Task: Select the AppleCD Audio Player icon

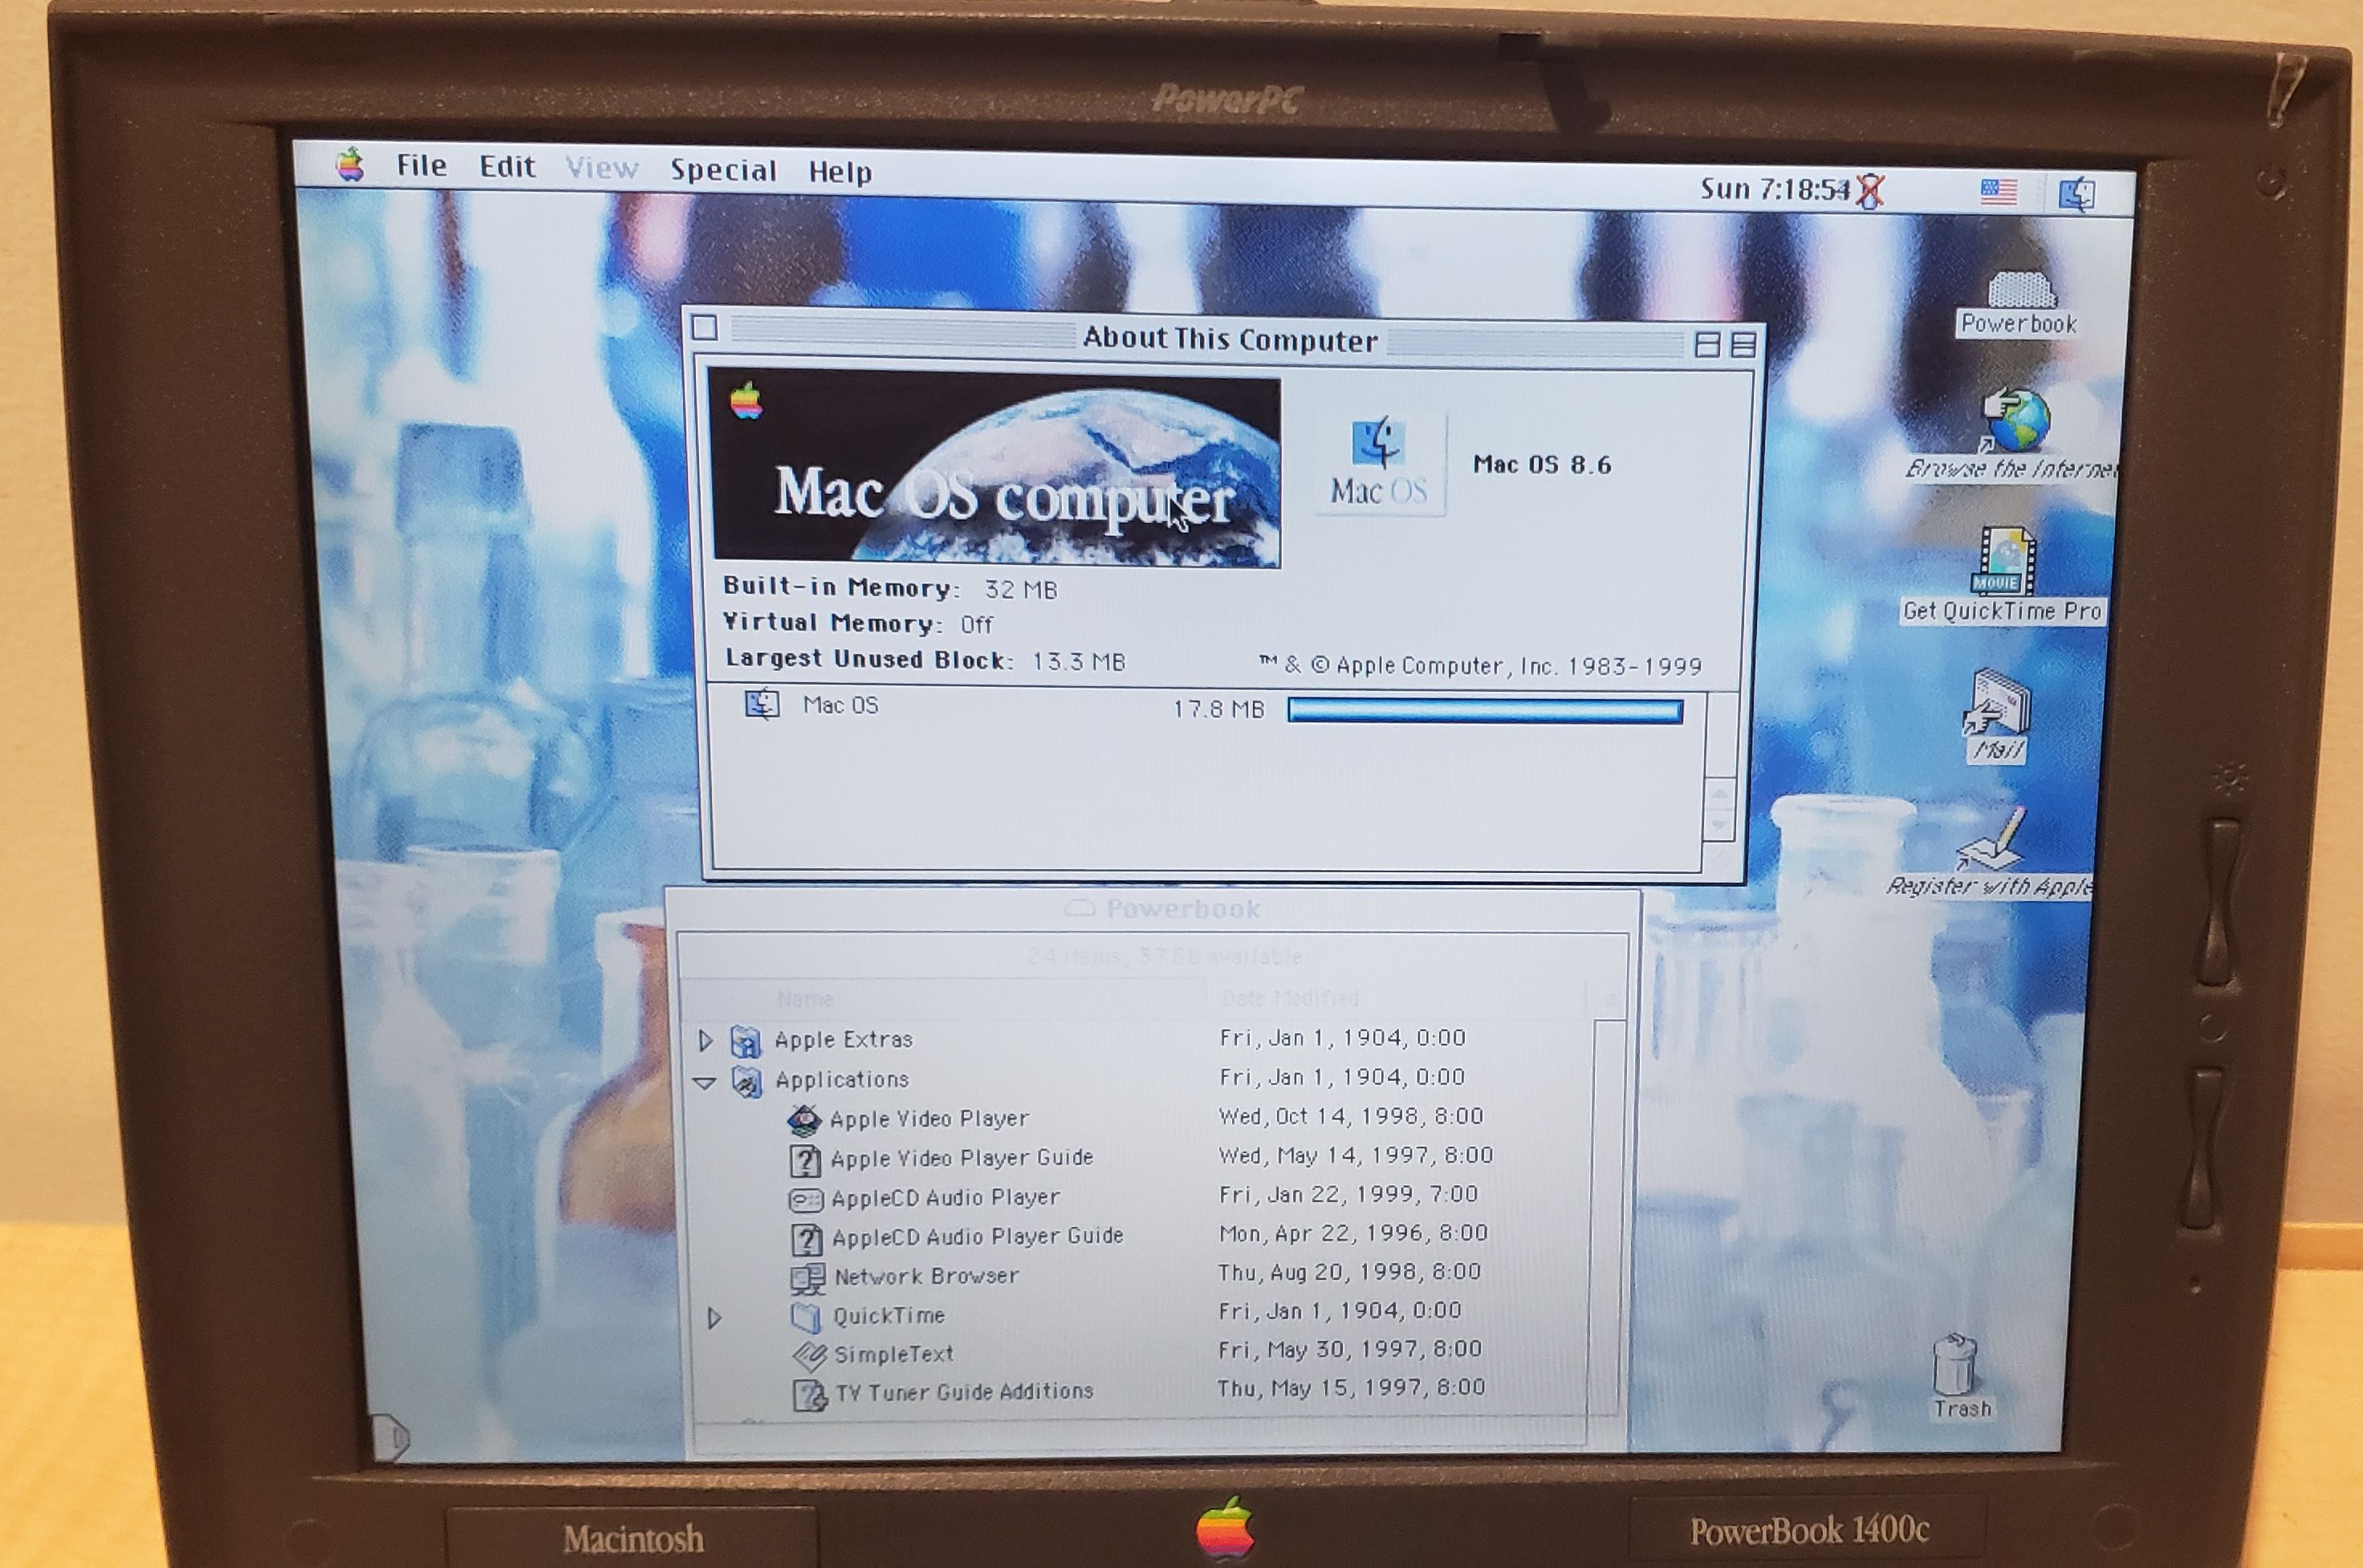Action: pos(806,1200)
